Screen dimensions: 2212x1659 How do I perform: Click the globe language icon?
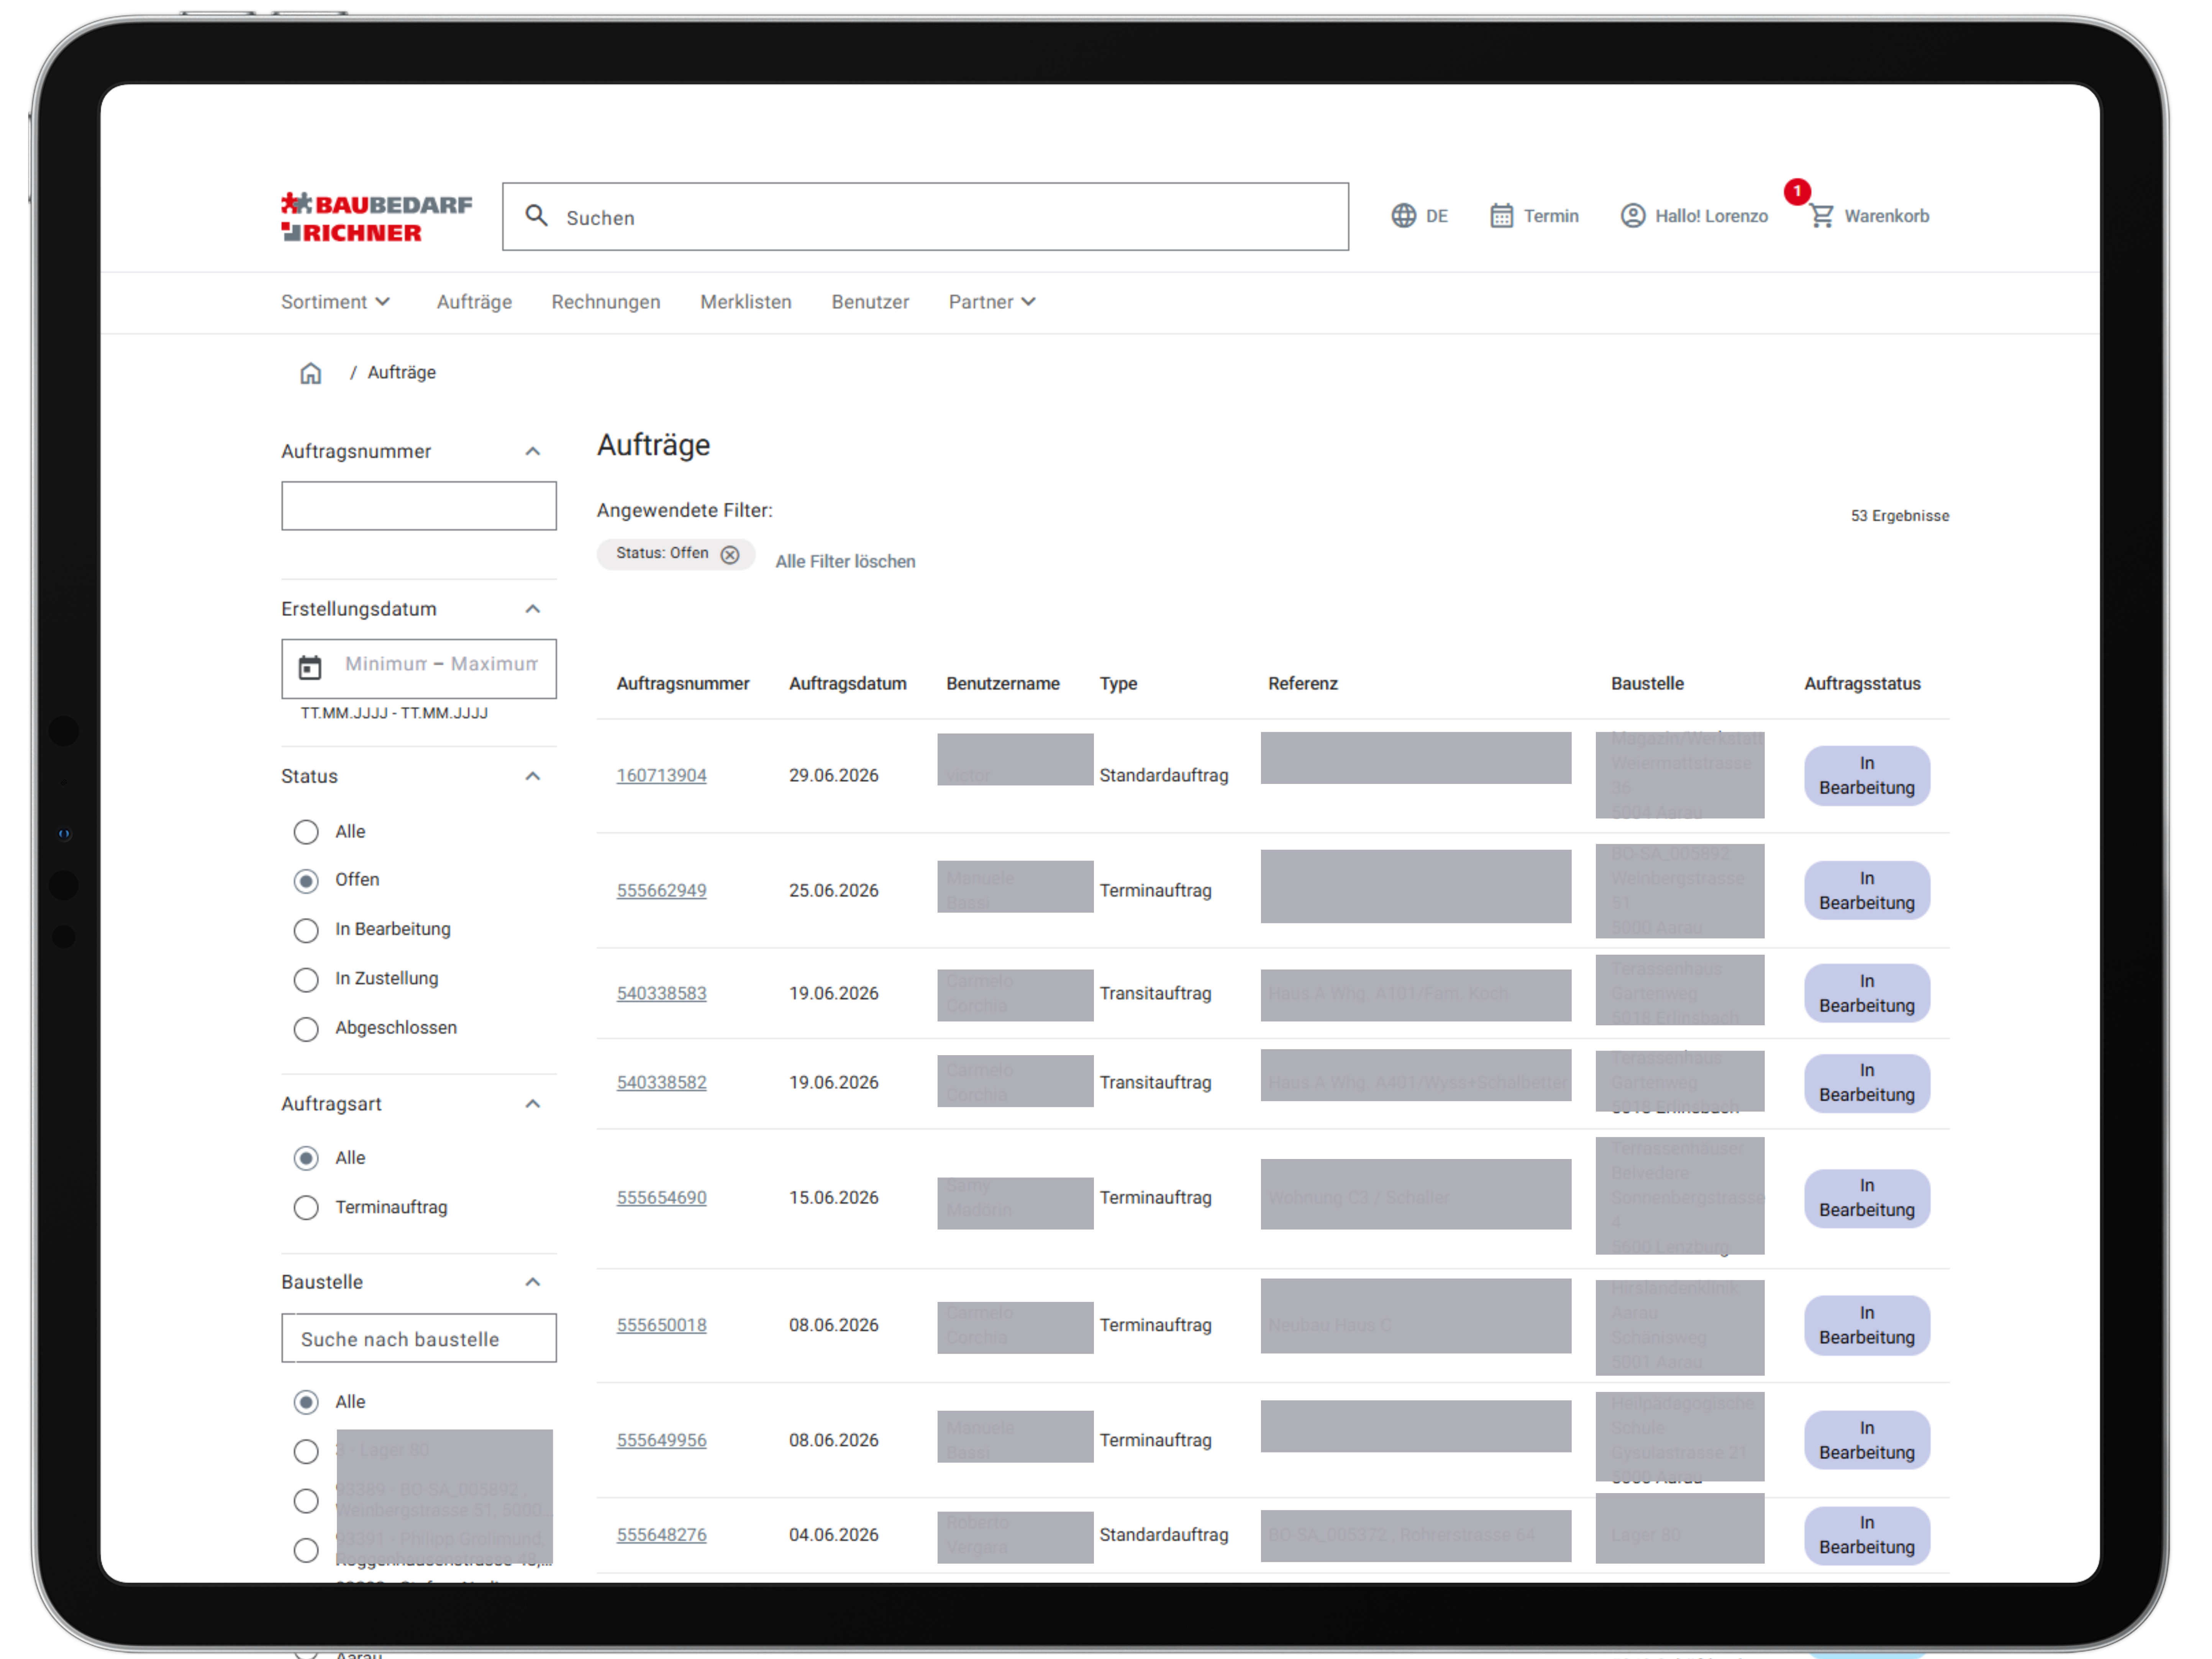(1403, 216)
